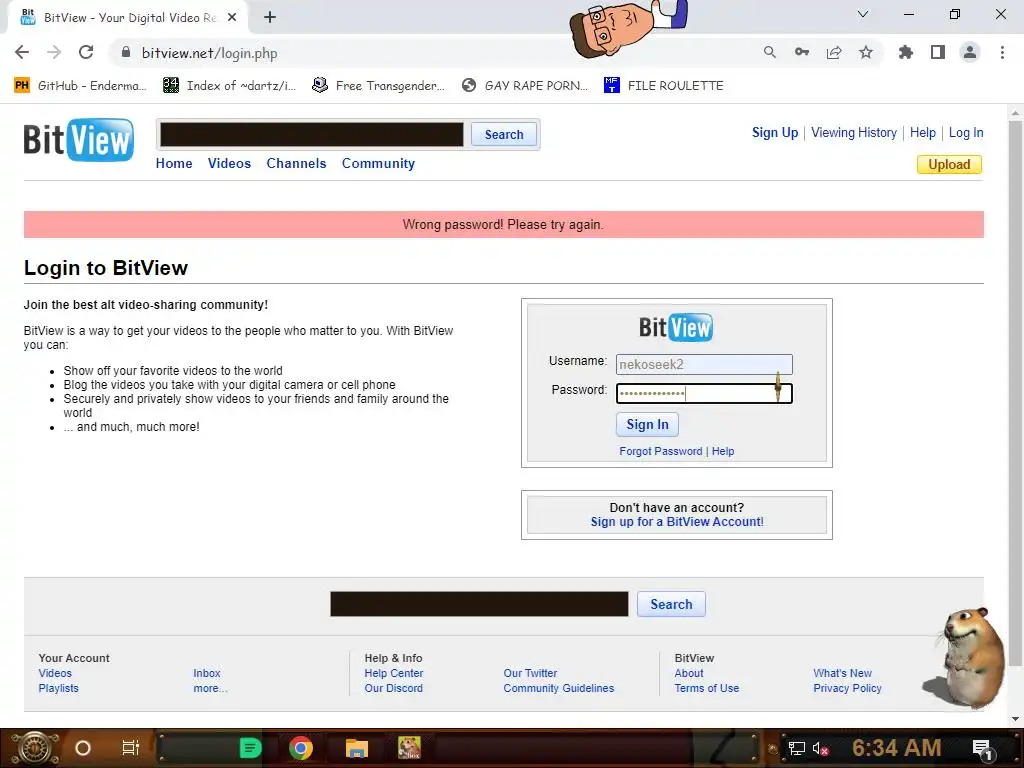This screenshot has width=1024, height=768.
Task: Click the share page icon
Action: pyautogui.click(x=834, y=52)
